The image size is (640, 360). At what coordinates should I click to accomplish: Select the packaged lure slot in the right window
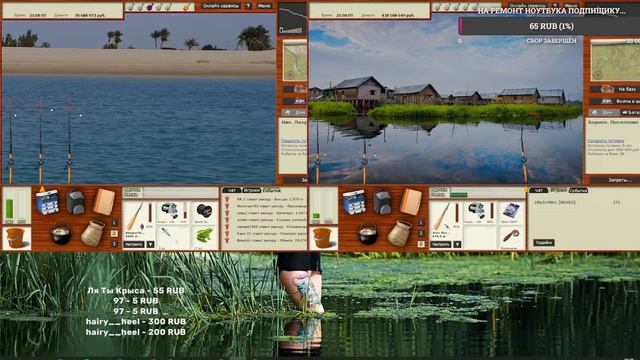511,212
